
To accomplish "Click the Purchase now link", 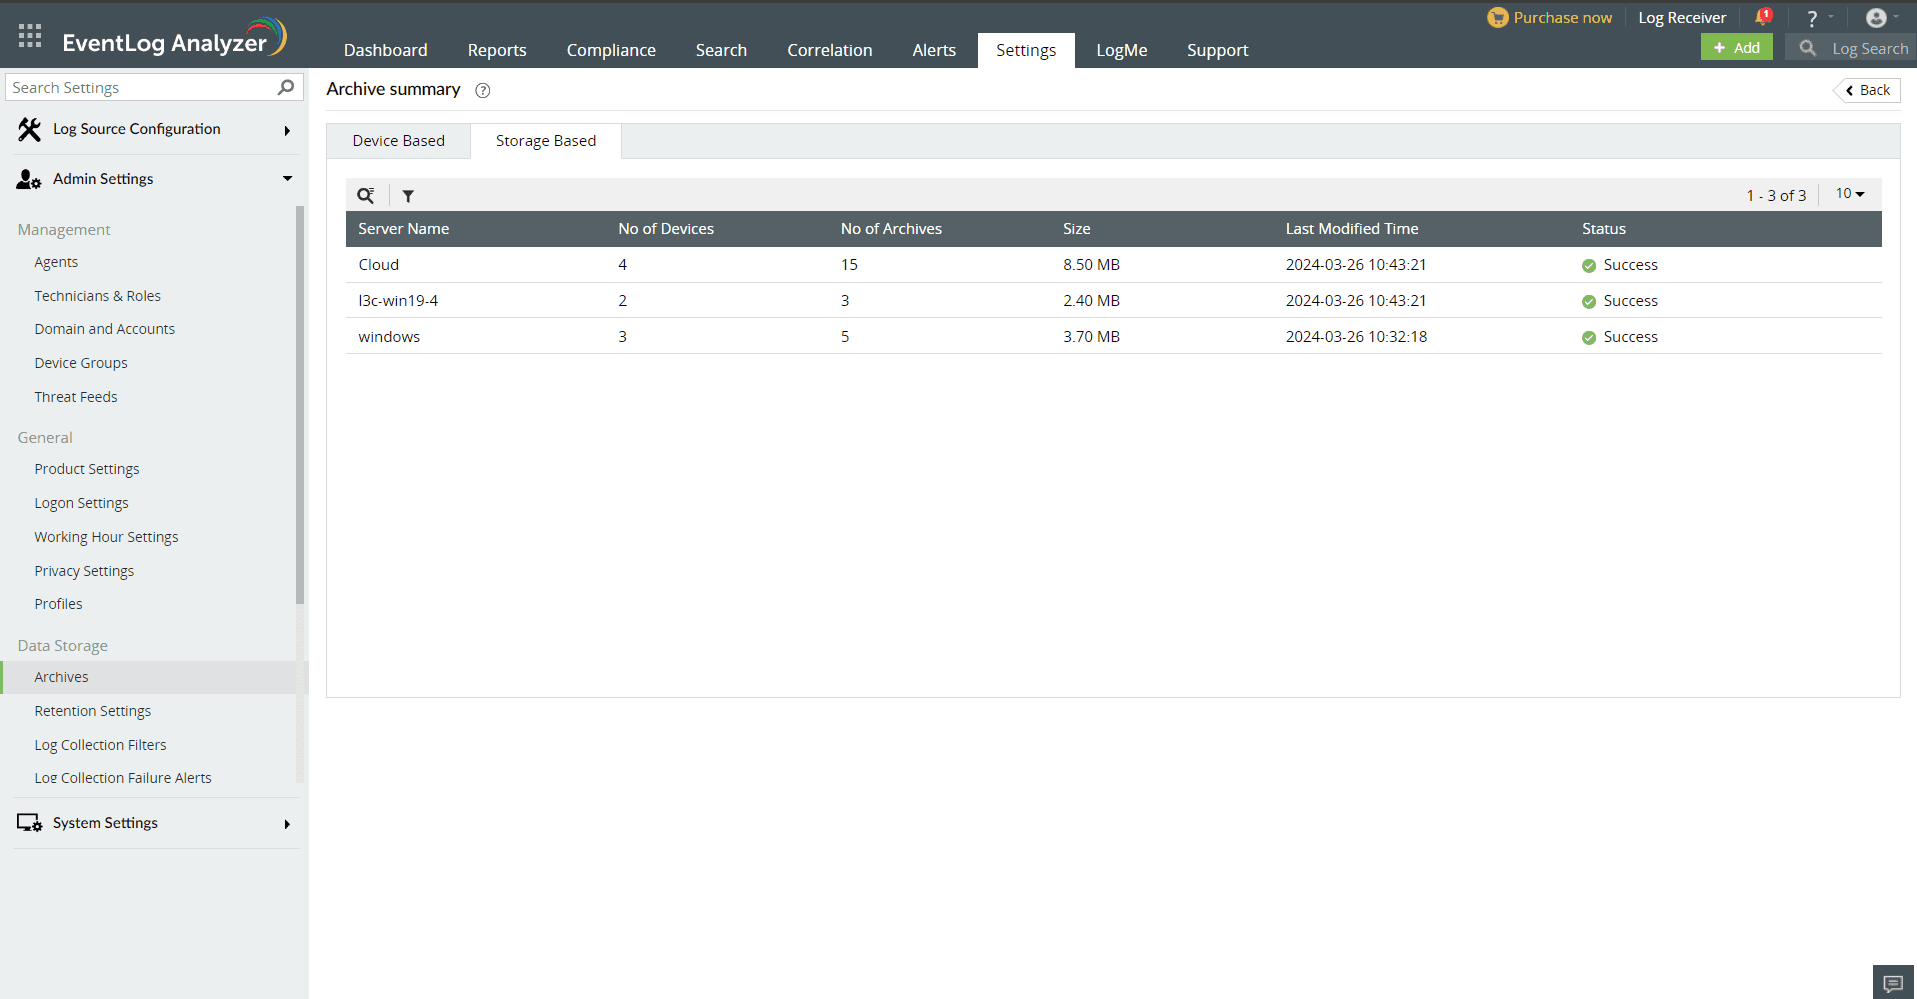I will point(1562,18).
